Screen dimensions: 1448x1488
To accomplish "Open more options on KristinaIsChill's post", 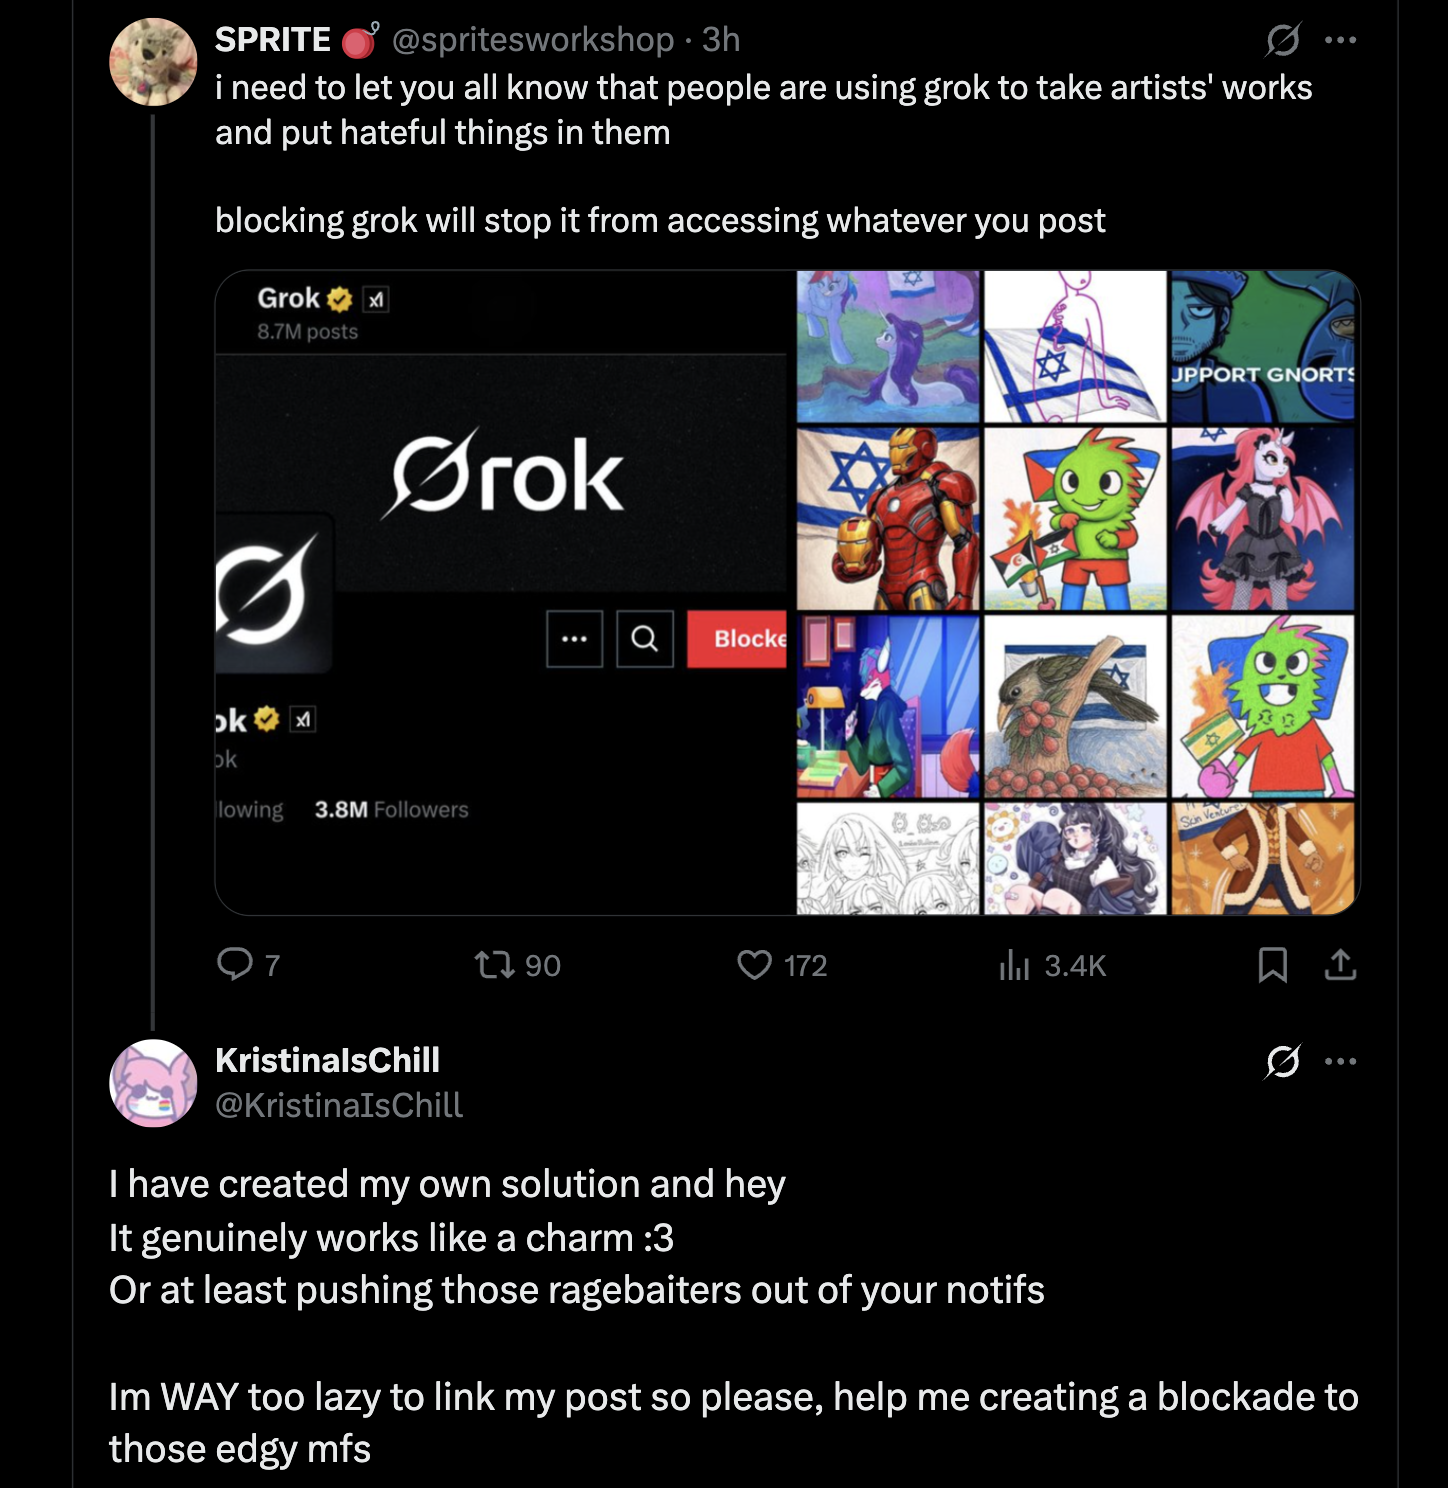I will [1340, 1061].
